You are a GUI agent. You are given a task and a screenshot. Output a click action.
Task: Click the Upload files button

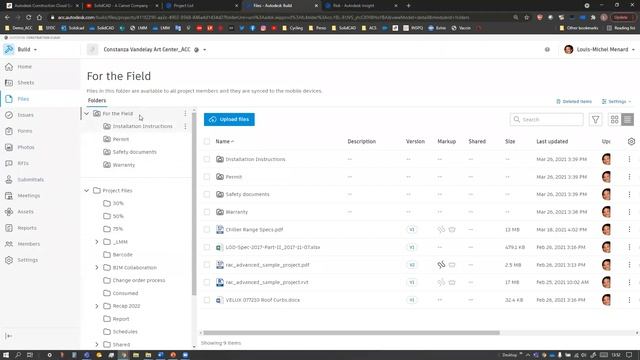(x=229, y=120)
